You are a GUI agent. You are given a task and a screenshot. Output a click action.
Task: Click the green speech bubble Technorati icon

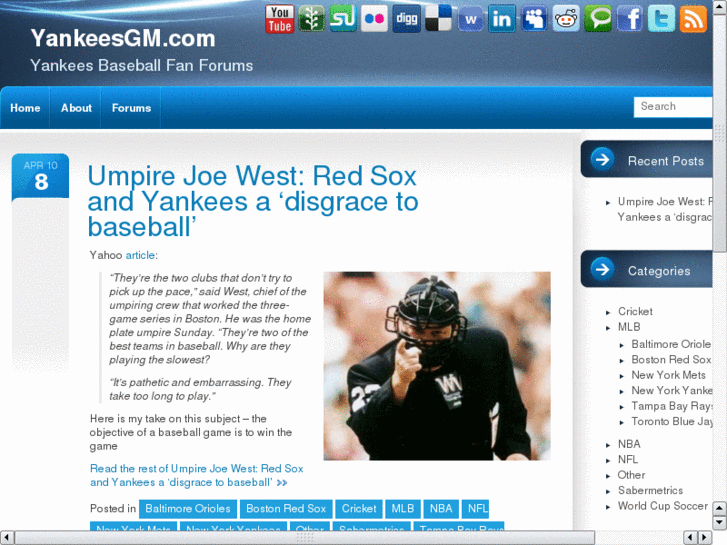pos(598,19)
